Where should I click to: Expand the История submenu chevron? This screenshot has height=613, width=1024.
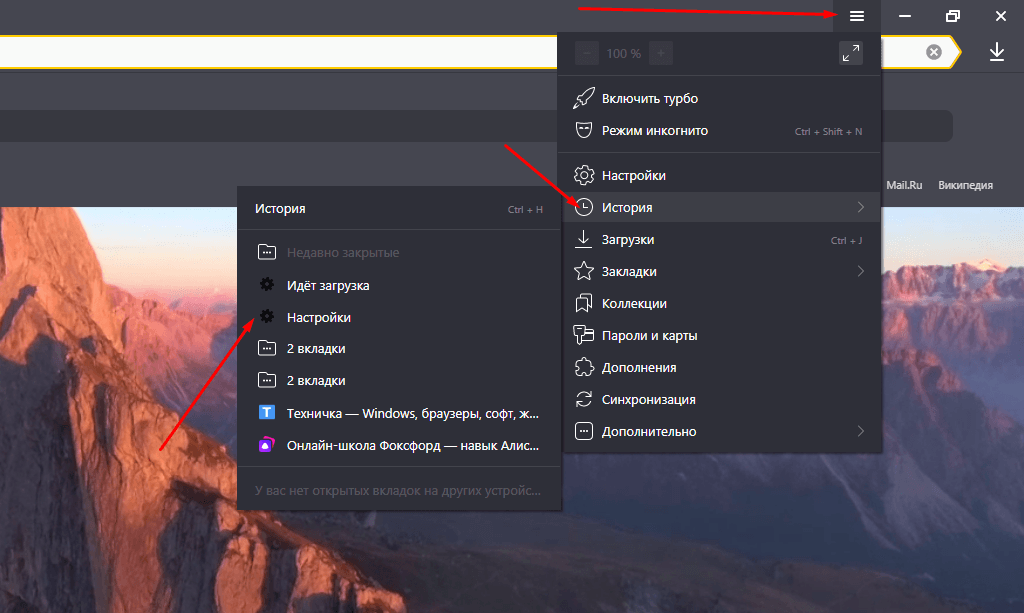coord(860,207)
